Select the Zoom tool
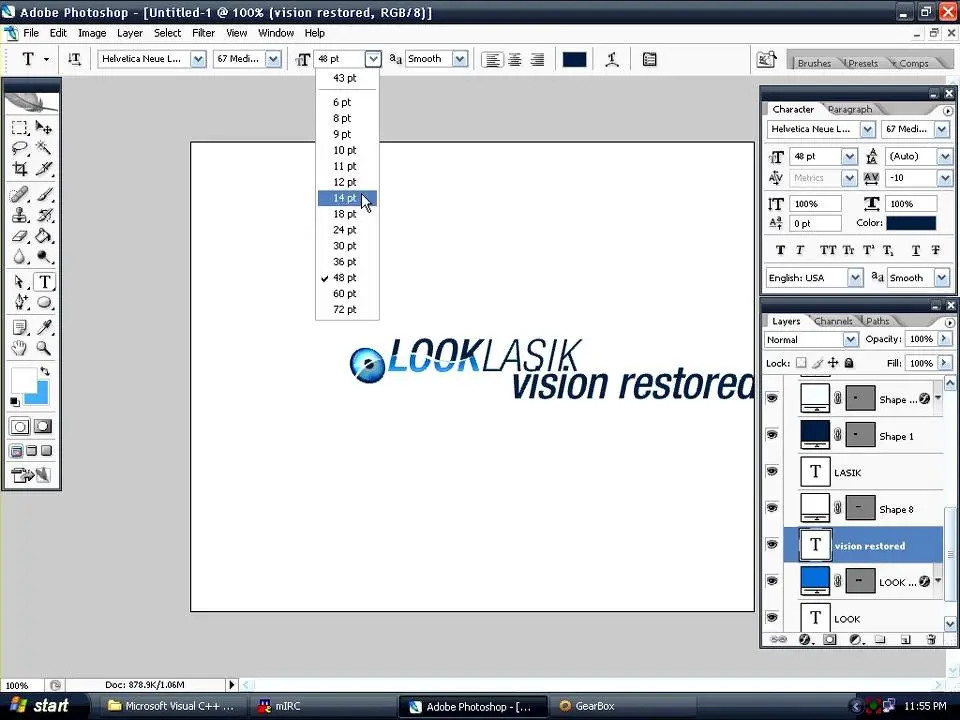 [x=43, y=348]
